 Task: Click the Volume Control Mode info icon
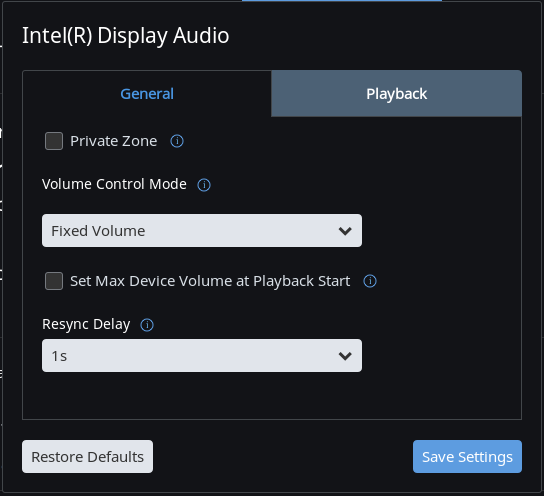click(x=204, y=185)
